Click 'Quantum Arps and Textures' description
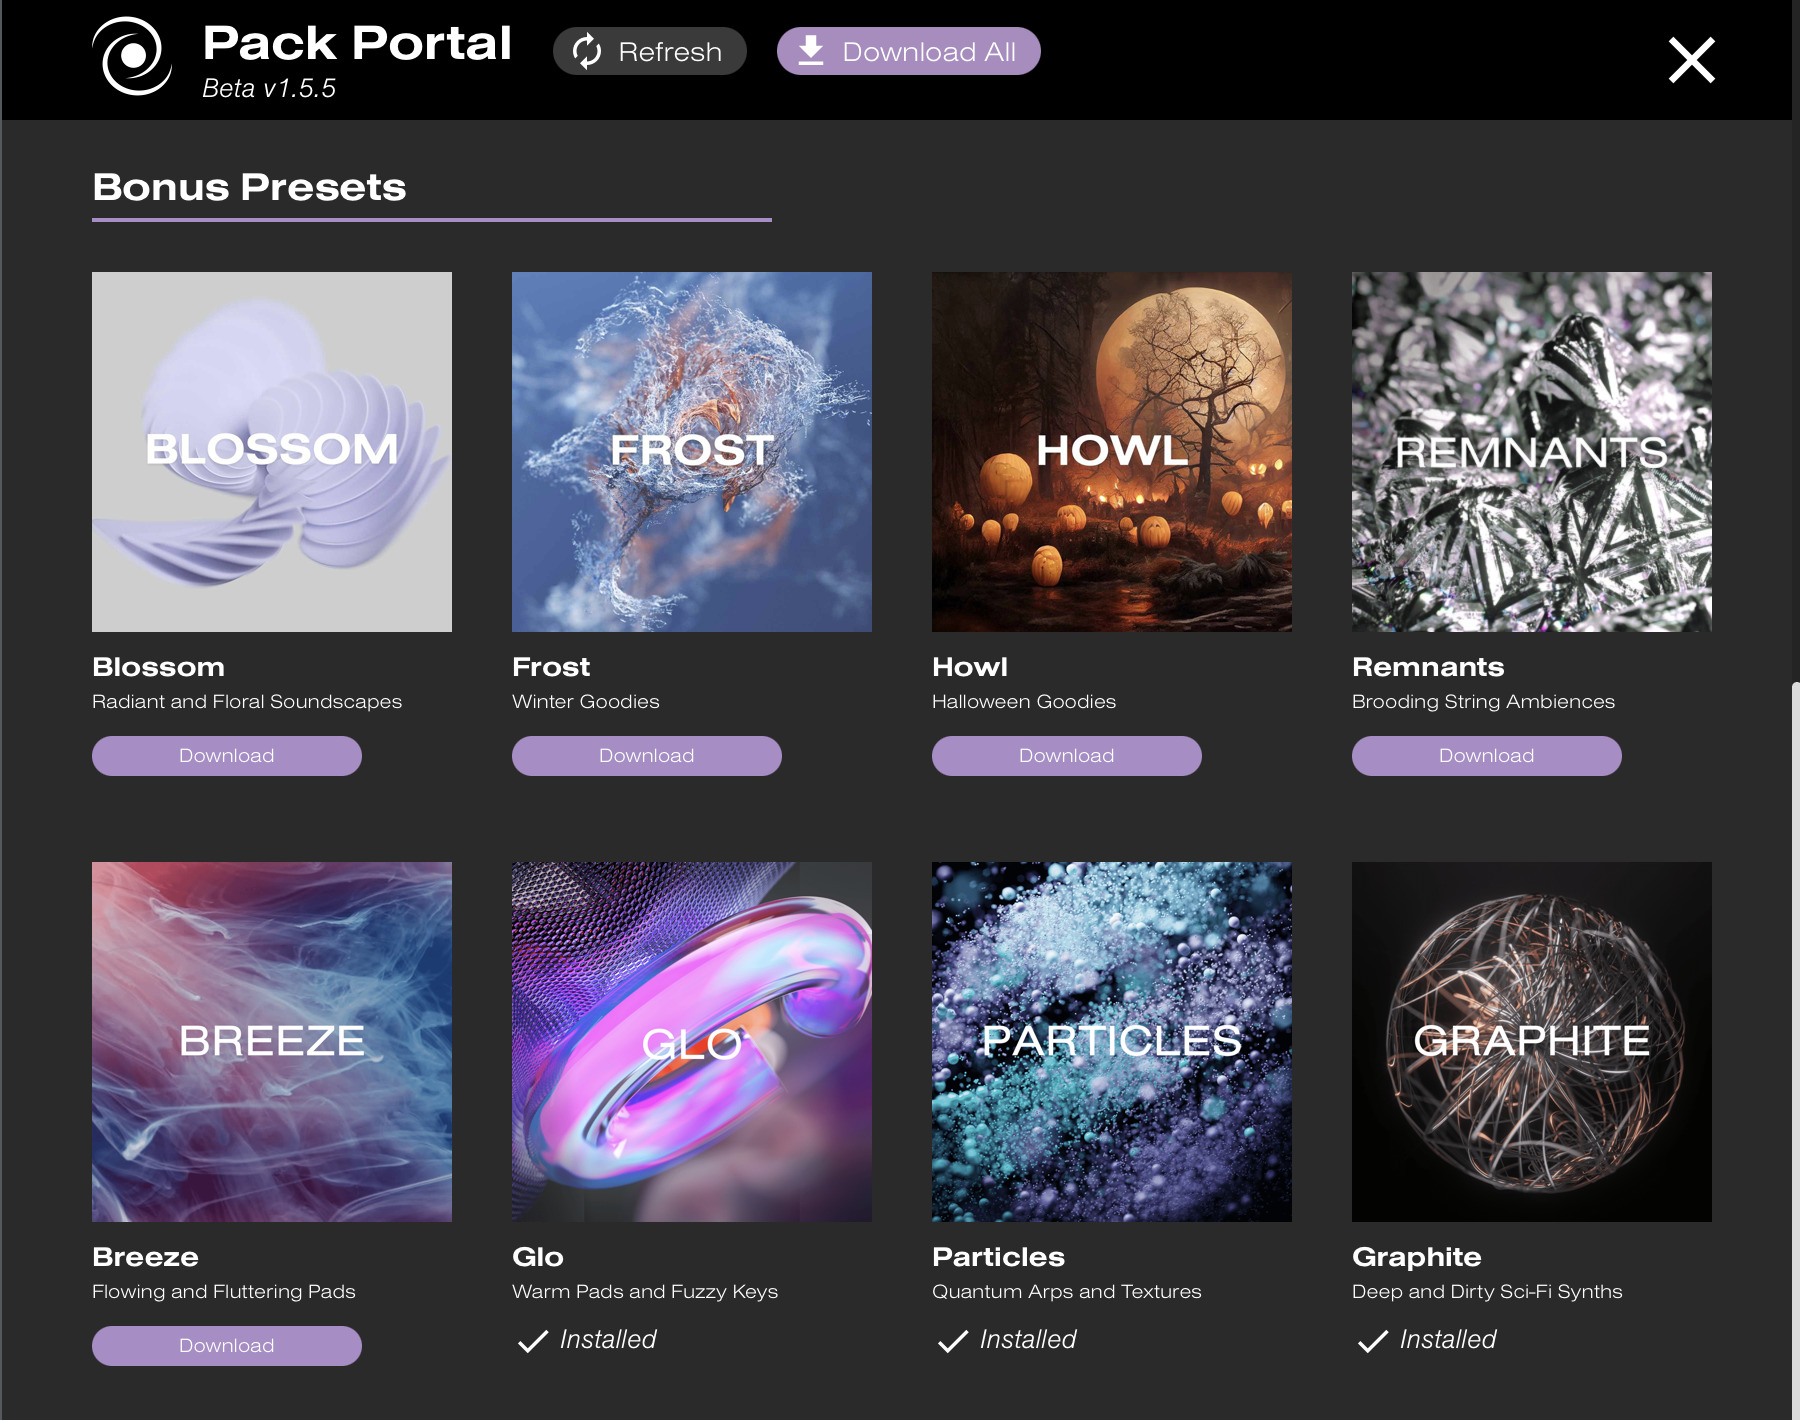The image size is (1800, 1420). click(x=1067, y=1292)
